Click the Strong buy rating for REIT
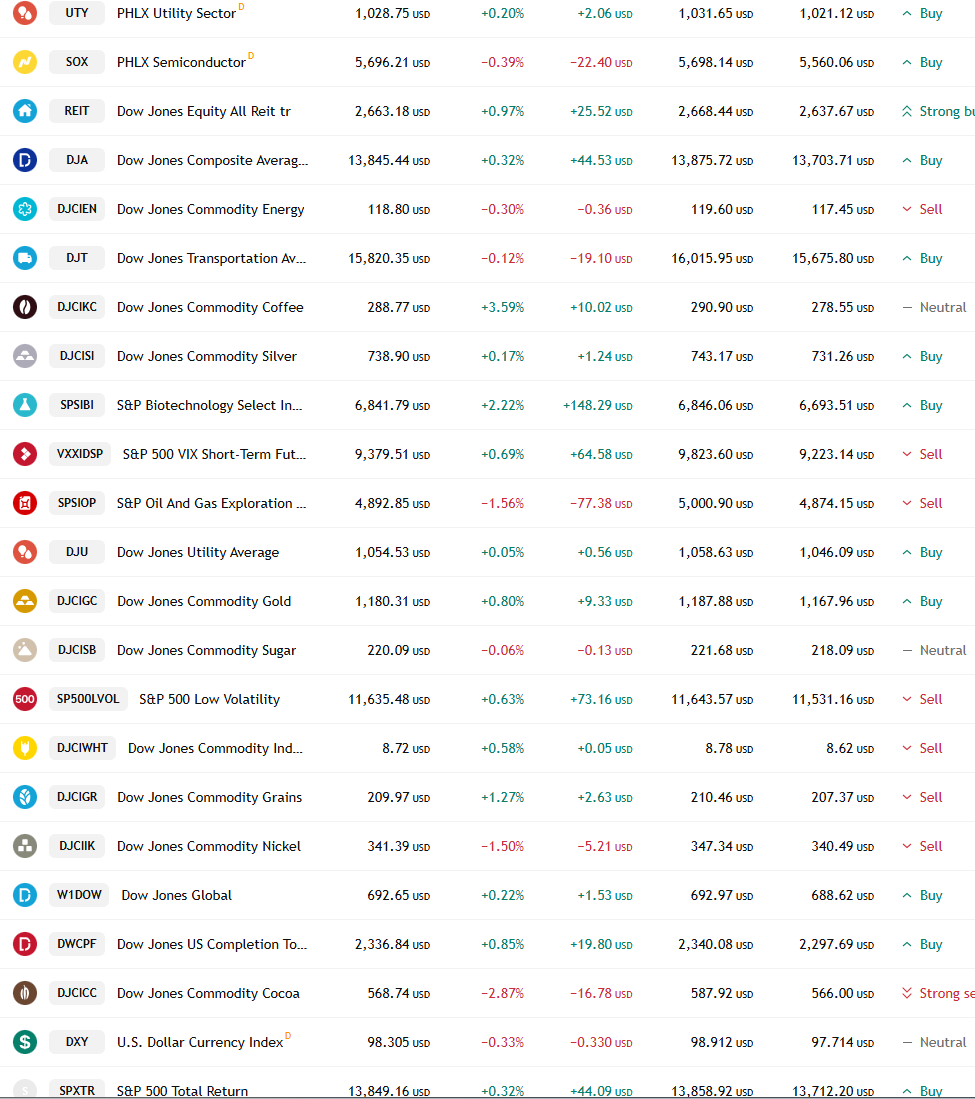This screenshot has width=975, height=1099. click(x=938, y=111)
